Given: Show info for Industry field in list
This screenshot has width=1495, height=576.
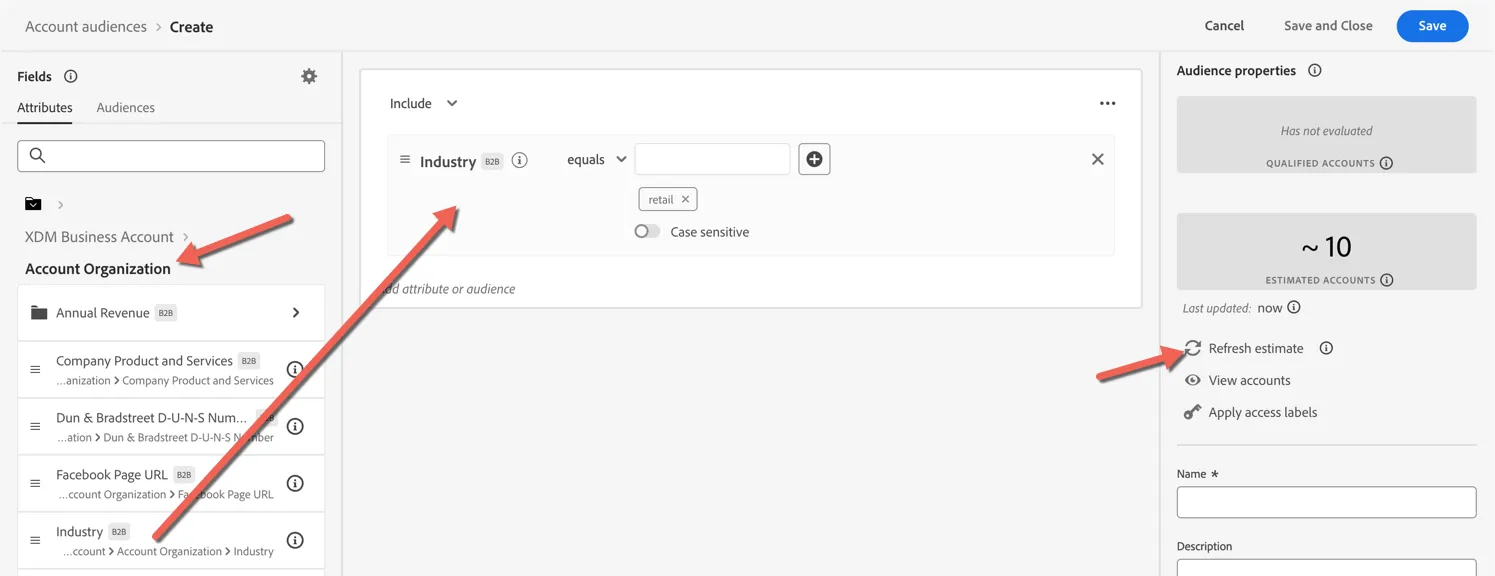Looking at the screenshot, I should (x=295, y=541).
